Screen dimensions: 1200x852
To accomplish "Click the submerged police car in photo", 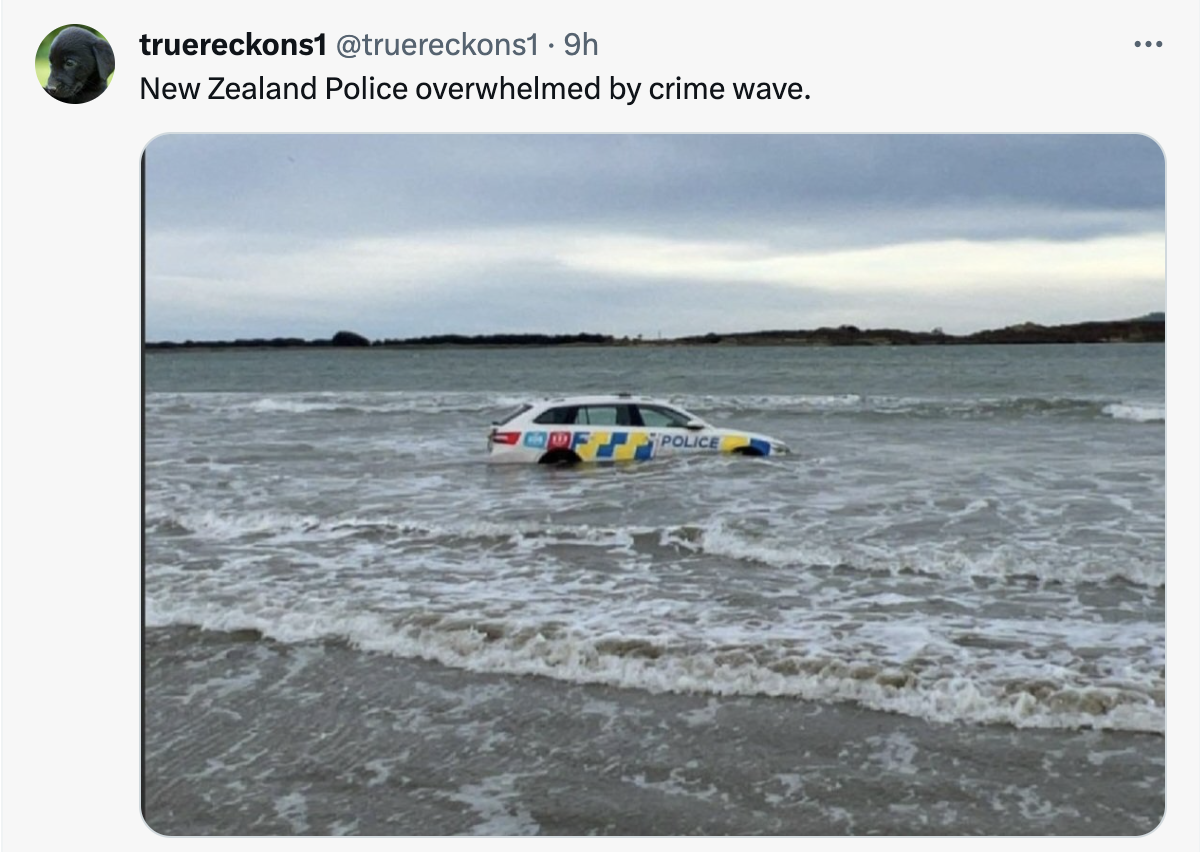I will click(636, 430).
